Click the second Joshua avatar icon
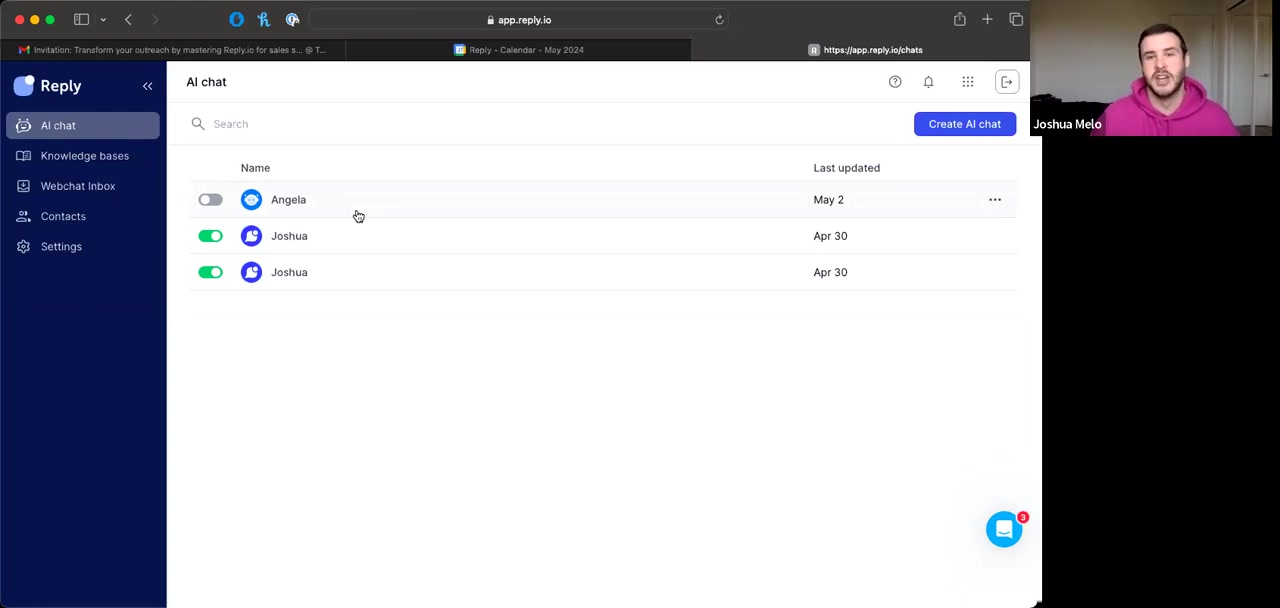The height and width of the screenshot is (608, 1280). 251,272
